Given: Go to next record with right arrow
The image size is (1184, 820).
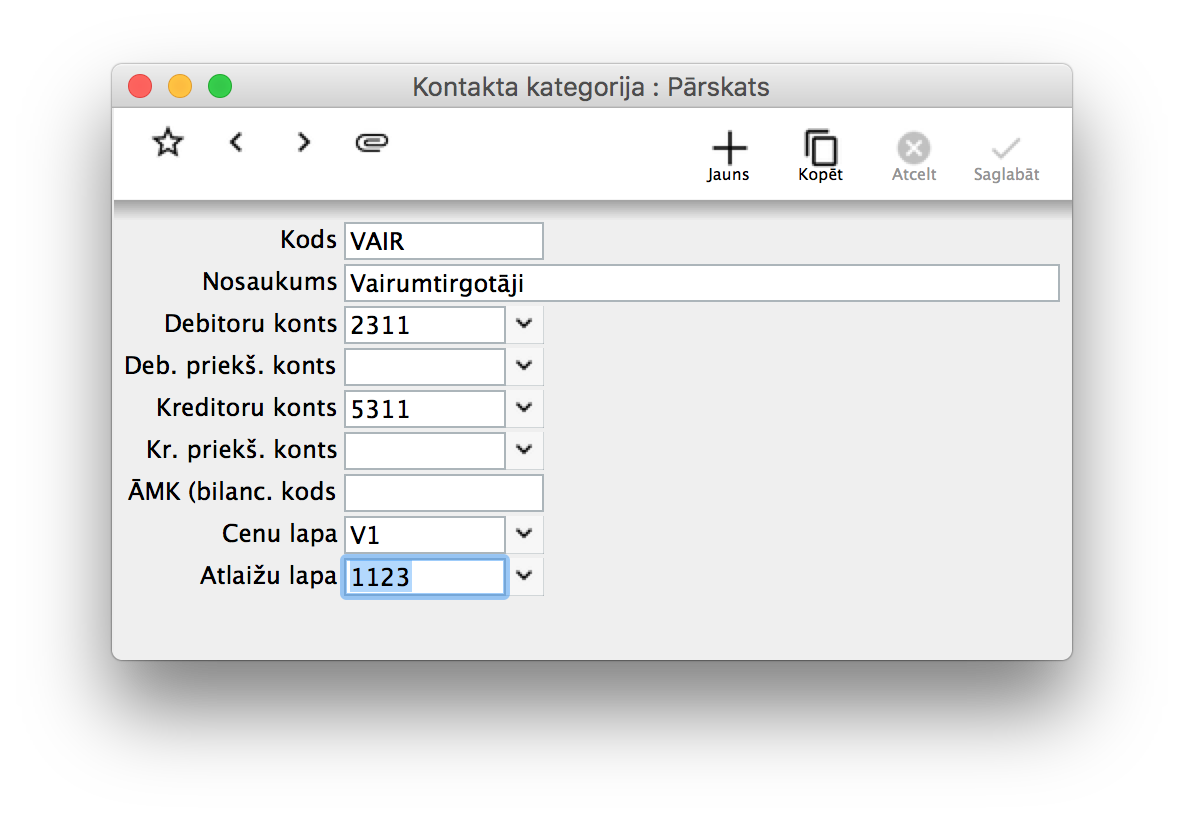Looking at the screenshot, I should pos(304,143).
